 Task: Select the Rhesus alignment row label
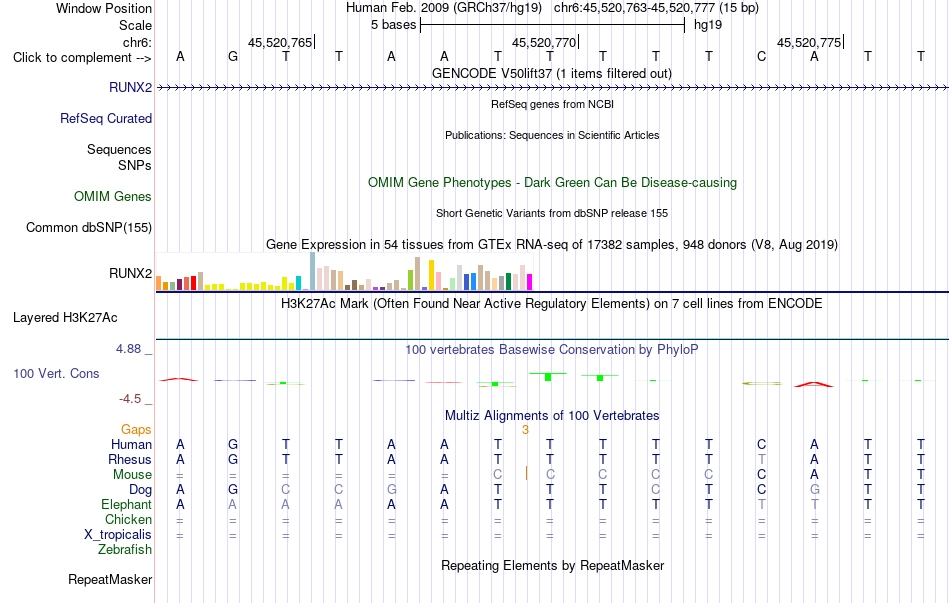(130, 459)
